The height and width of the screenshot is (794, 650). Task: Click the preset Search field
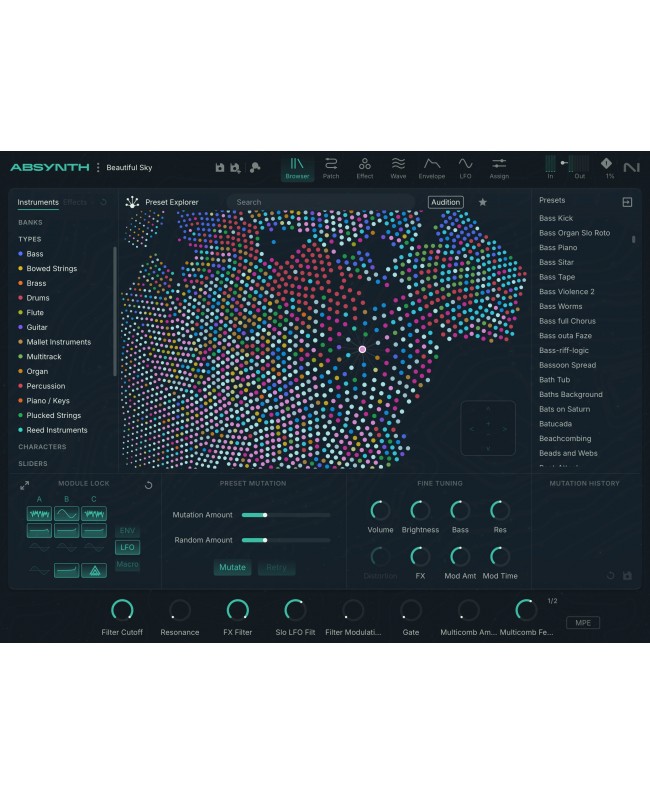pyautogui.click(x=320, y=202)
